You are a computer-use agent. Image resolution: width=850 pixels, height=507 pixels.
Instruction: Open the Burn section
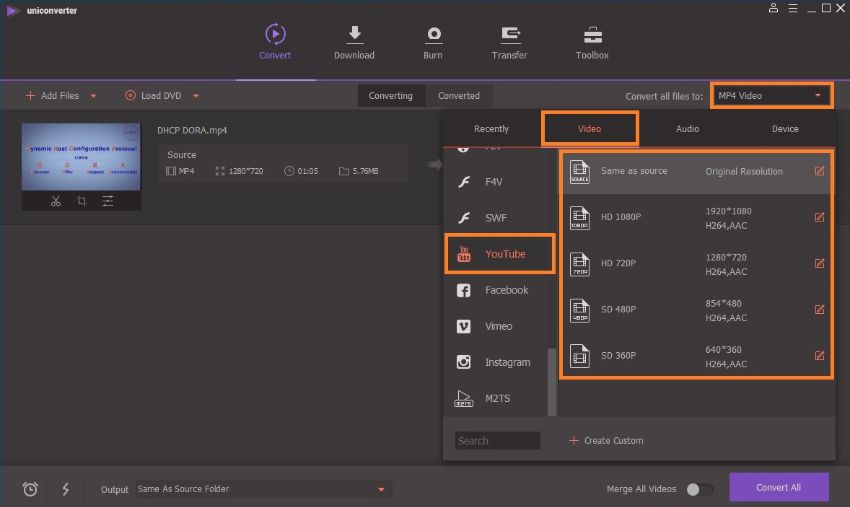(433, 42)
